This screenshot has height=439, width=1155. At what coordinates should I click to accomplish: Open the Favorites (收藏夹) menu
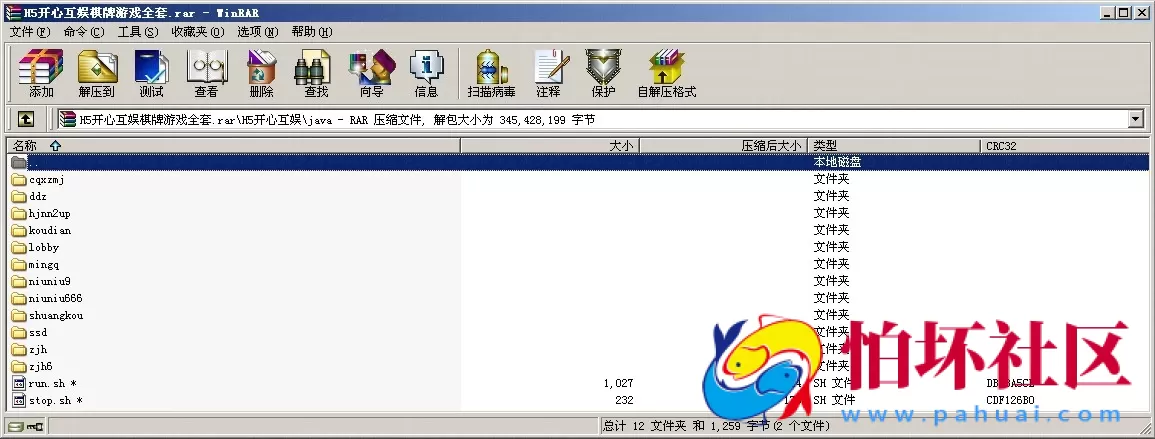[197, 32]
